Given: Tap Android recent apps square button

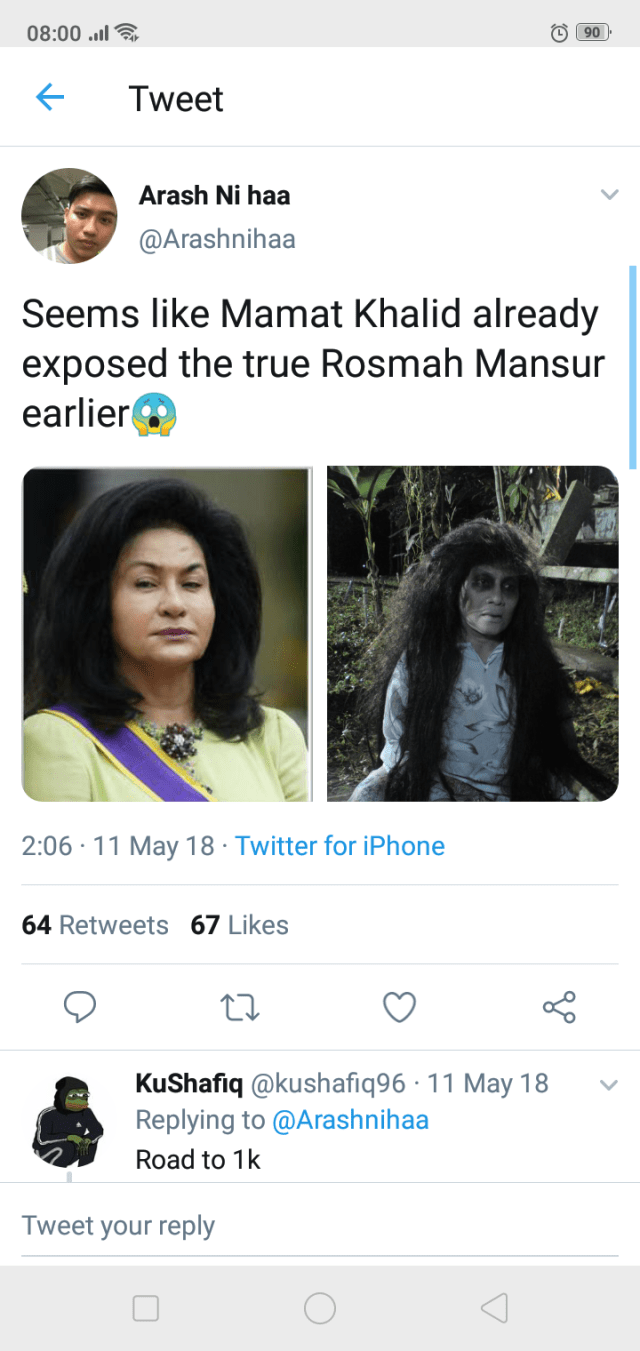Looking at the screenshot, I should click(146, 1308).
